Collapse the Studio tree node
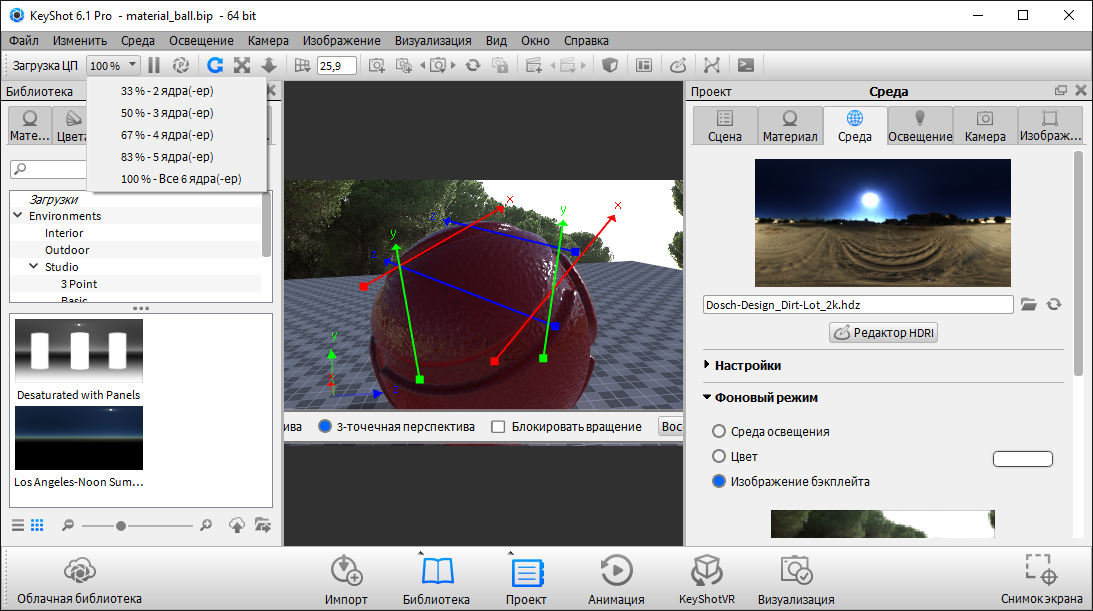This screenshot has height=611, width=1093. pyautogui.click(x=33, y=266)
